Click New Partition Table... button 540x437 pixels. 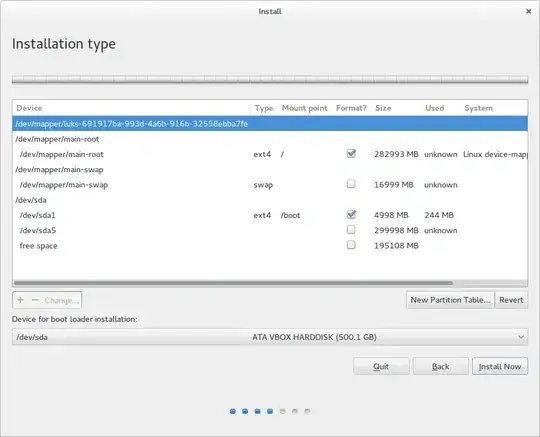click(450, 300)
